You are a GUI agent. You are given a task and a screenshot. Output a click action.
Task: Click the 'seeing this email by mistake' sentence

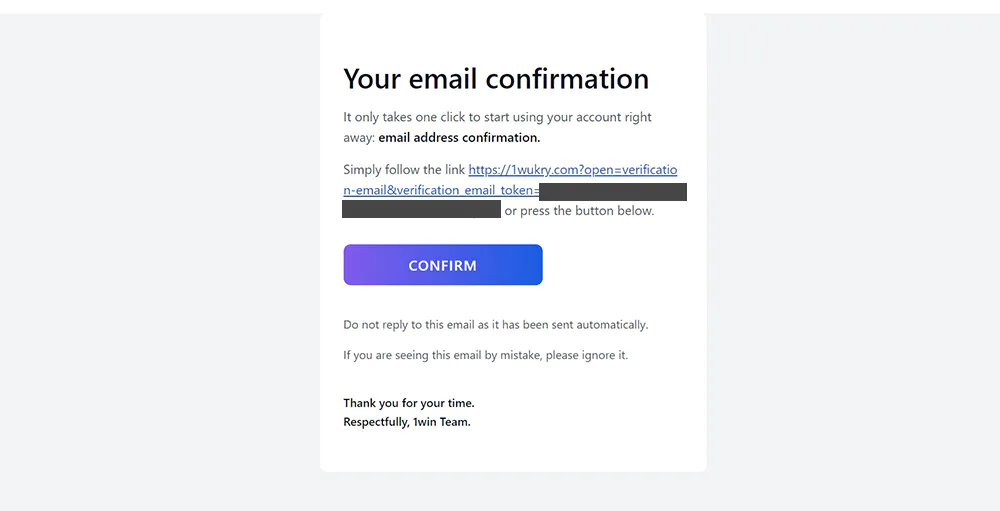point(485,355)
